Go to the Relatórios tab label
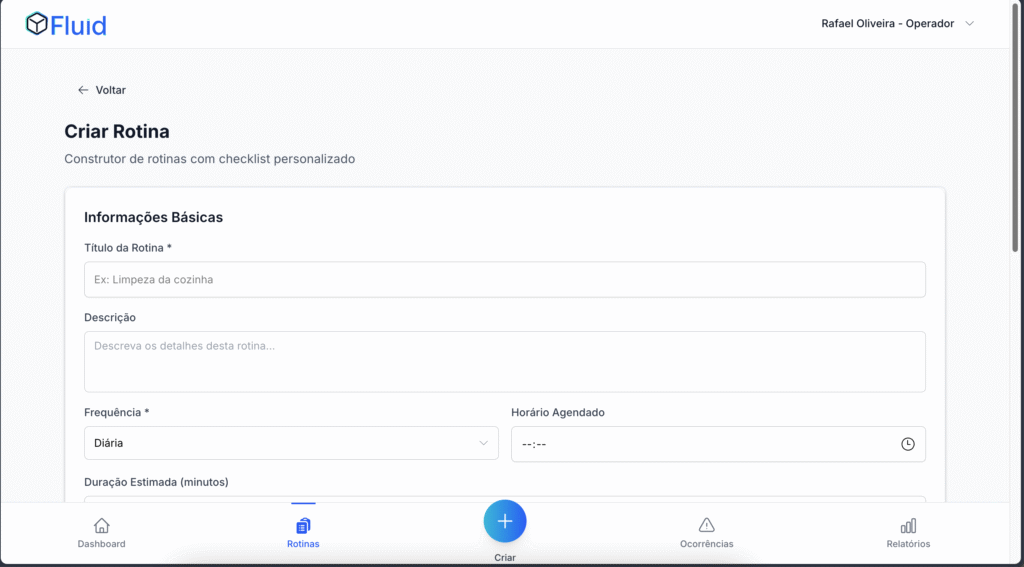 (908, 544)
